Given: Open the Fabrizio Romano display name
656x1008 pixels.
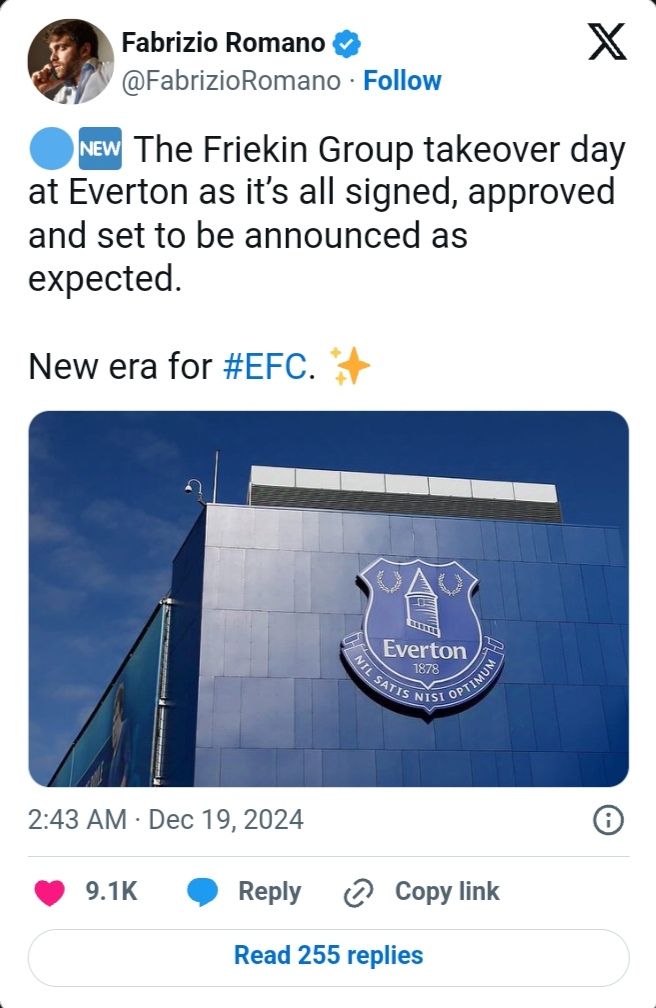Looking at the screenshot, I should [x=223, y=43].
